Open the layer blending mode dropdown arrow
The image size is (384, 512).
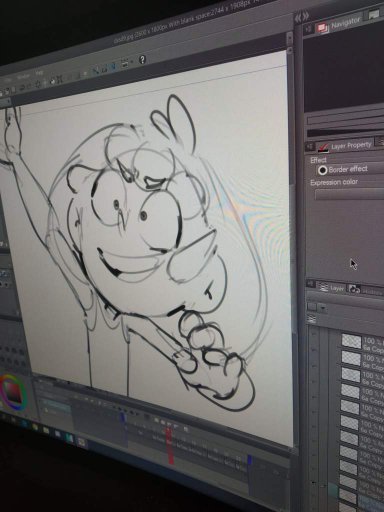click(322, 308)
